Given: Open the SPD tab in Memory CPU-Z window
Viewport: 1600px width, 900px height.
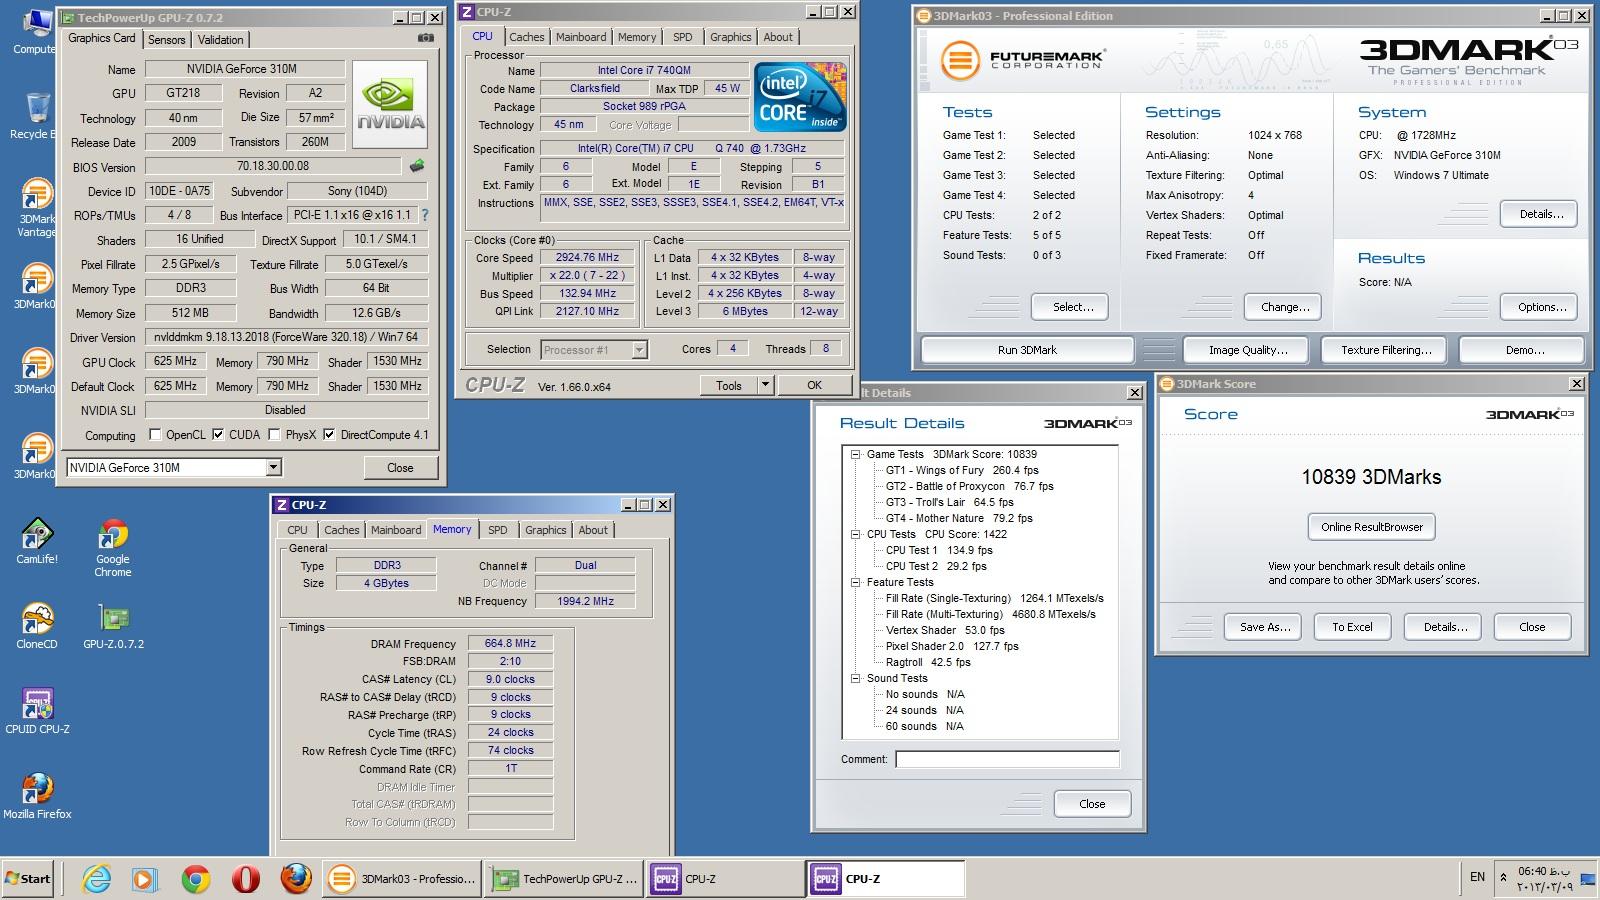Looking at the screenshot, I should click(x=498, y=530).
